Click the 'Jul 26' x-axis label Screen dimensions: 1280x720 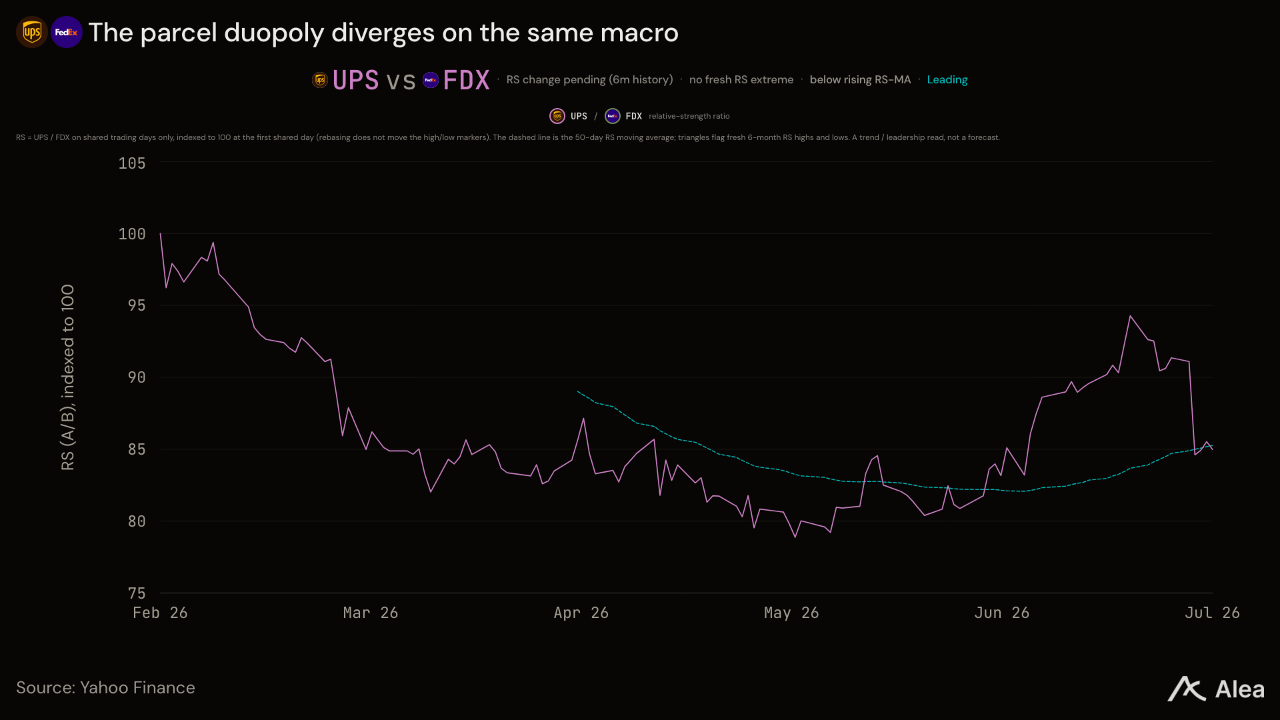(1212, 613)
